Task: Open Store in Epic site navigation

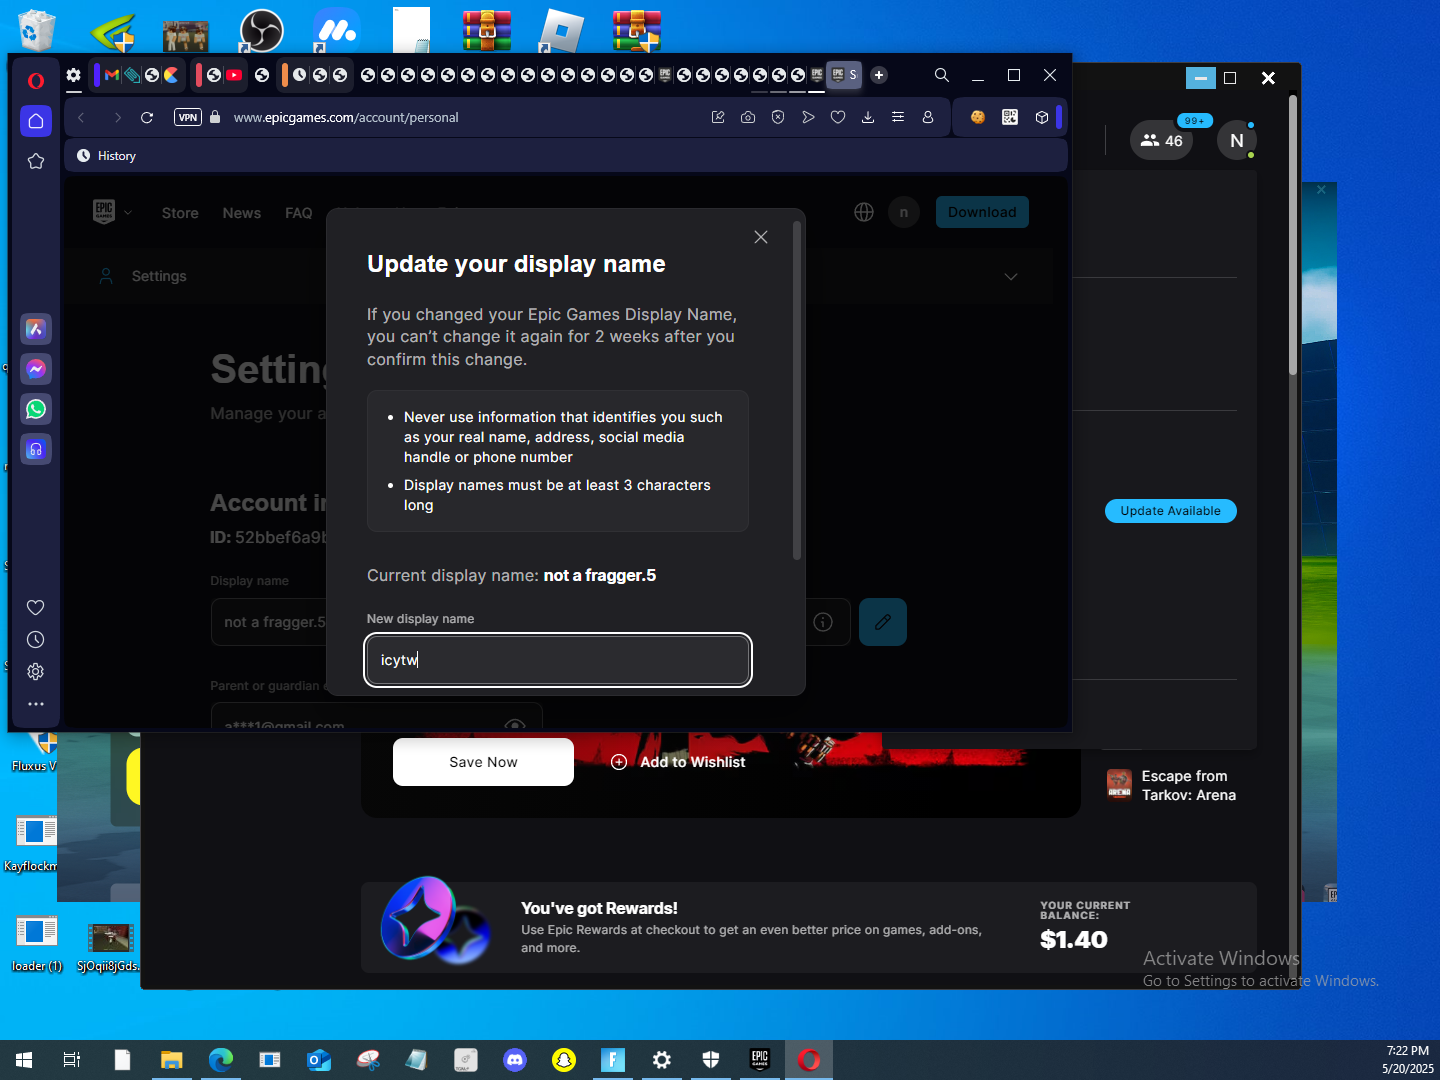Action: click(x=180, y=213)
